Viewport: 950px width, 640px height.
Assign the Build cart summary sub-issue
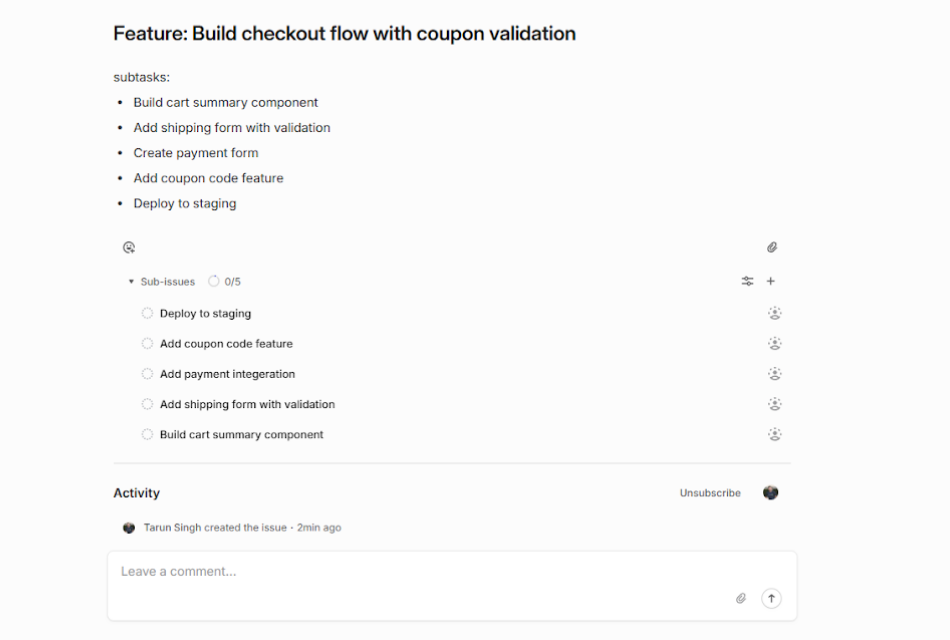coord(774,435)
